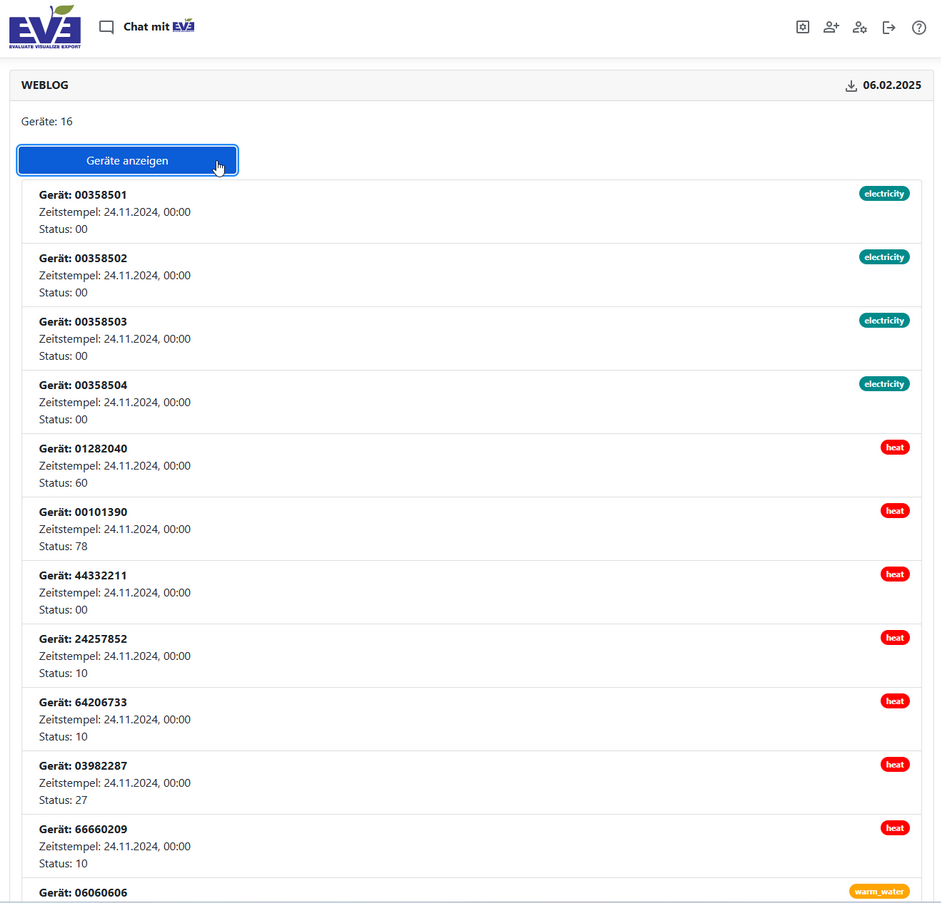Click the add user icon
This screenshot has width=941, height=903.
tap(831, 28)
